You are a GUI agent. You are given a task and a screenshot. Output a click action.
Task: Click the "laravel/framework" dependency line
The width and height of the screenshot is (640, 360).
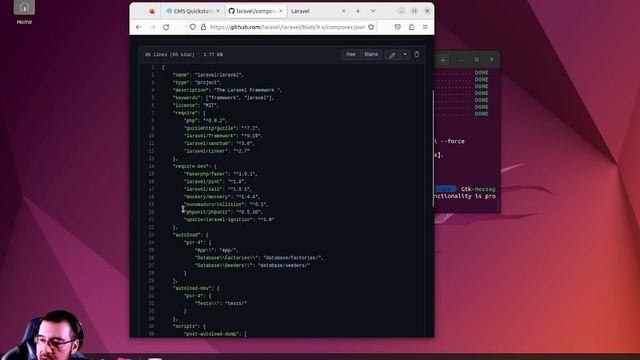coord(223,136)
